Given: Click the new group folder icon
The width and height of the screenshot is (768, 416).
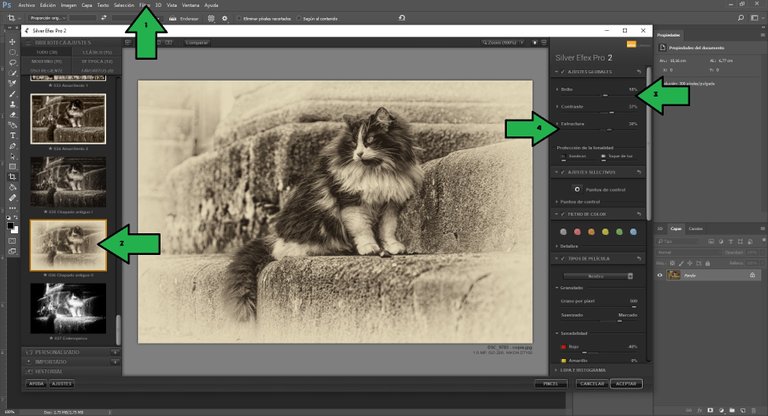Looking at the screenshot, I should coord(732,410).
